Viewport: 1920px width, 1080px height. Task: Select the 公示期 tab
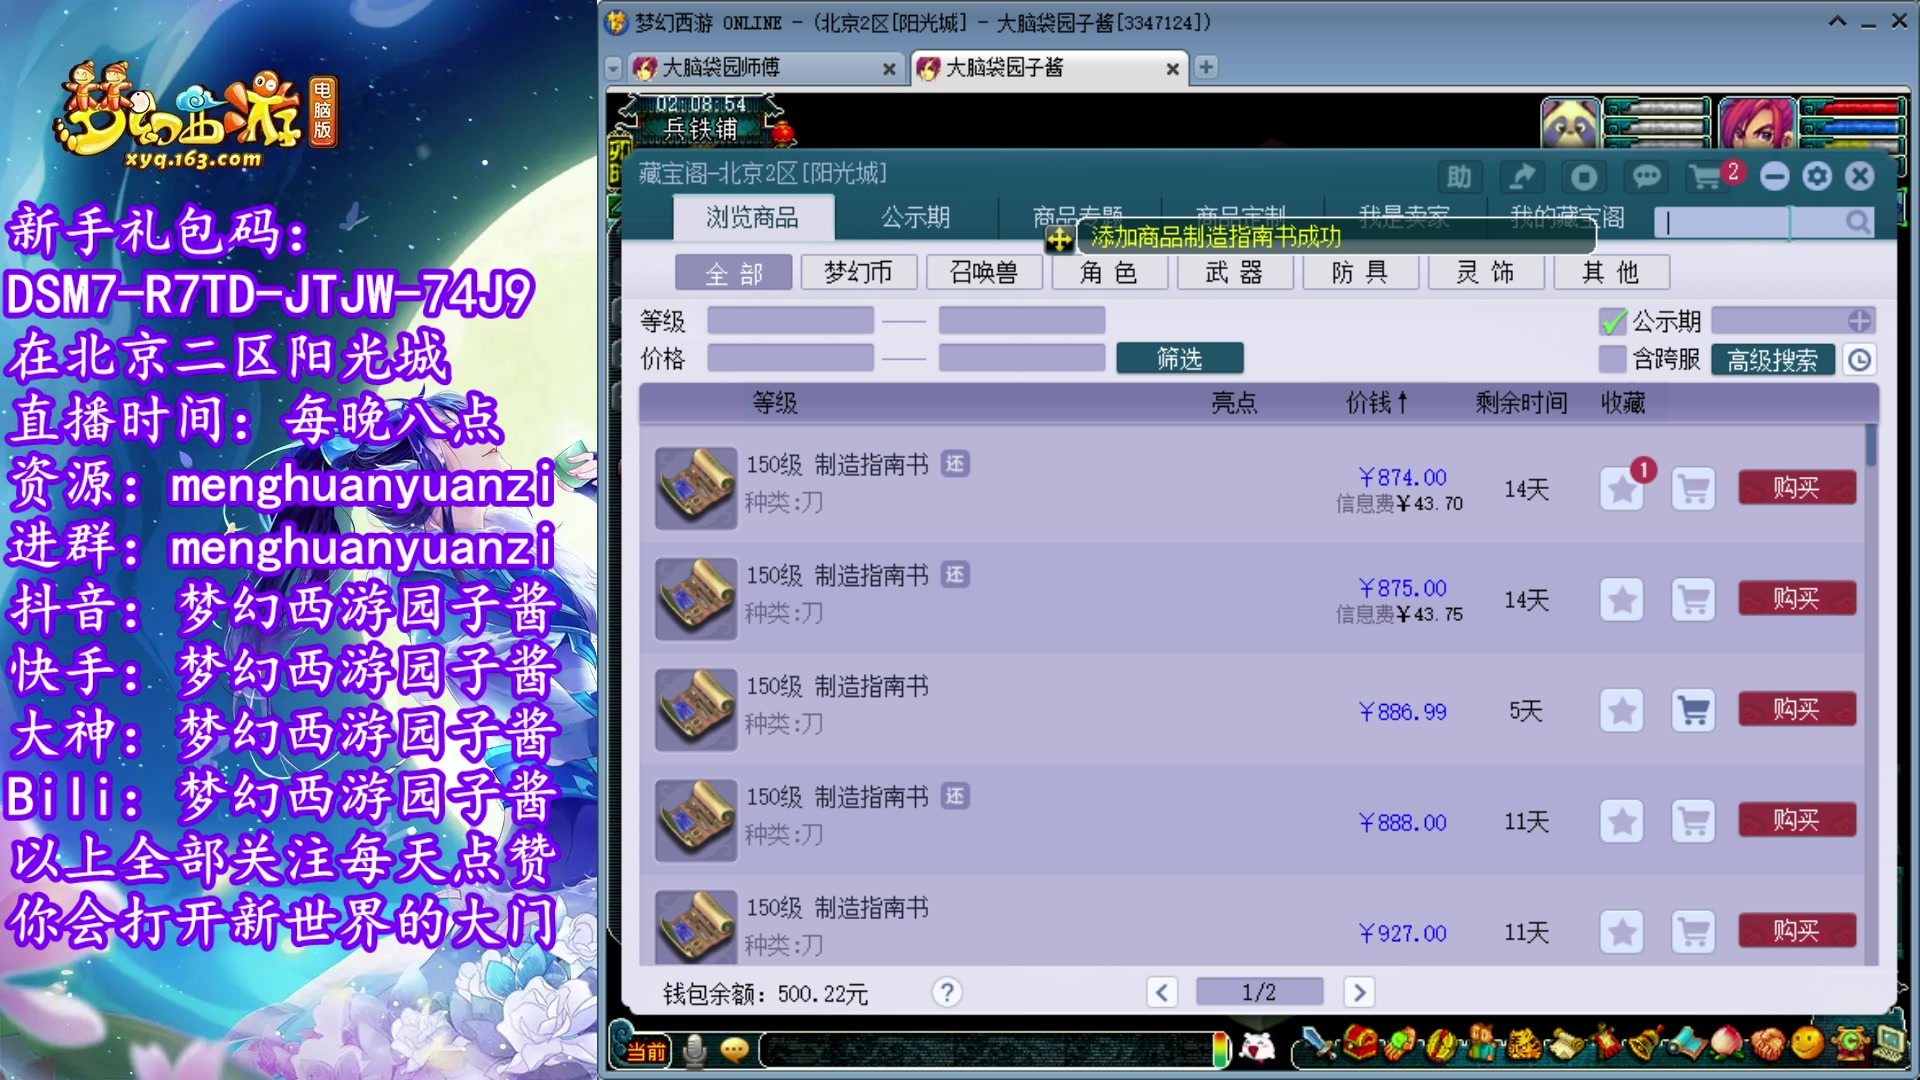pos(915,217)
